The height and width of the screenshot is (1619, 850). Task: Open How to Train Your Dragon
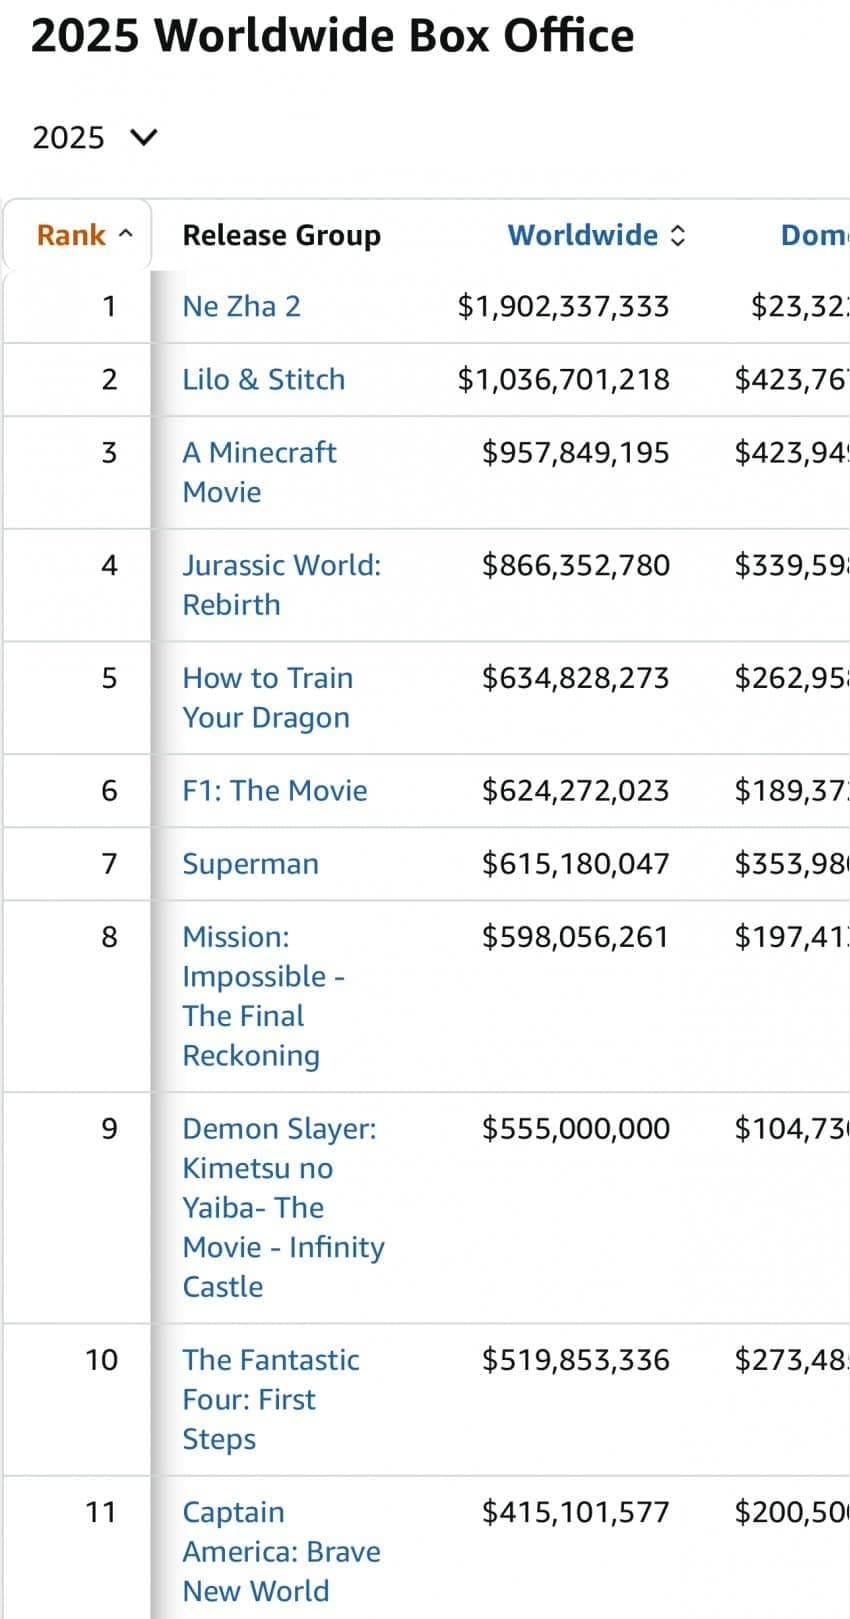click(267, 698)
